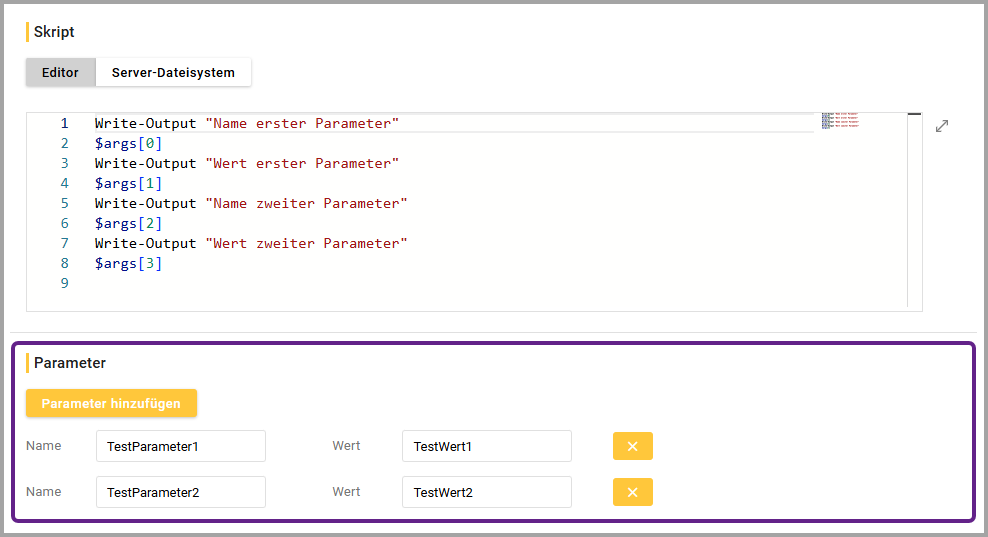This screenshot has height=537, width=988.
Task: Place cursor on "Name erster Parameter" line
Action: pos(247,124)
